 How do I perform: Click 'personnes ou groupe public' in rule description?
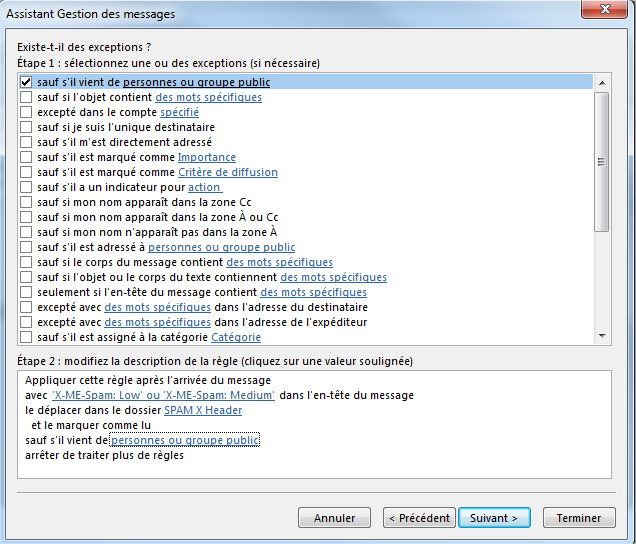(184, 440)
